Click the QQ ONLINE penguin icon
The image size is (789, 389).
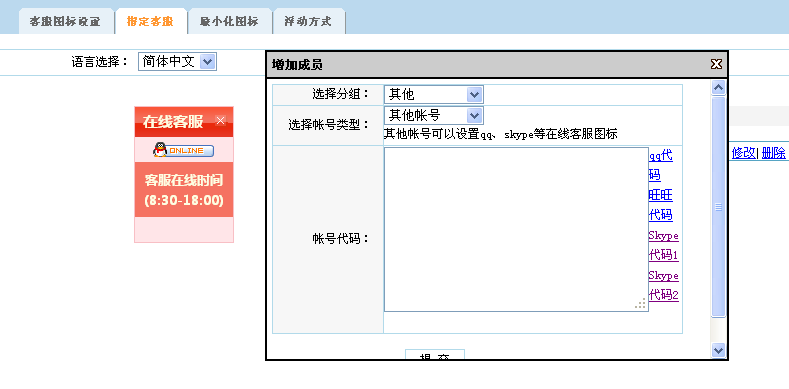pyautogui.click(x=184, y=149)
